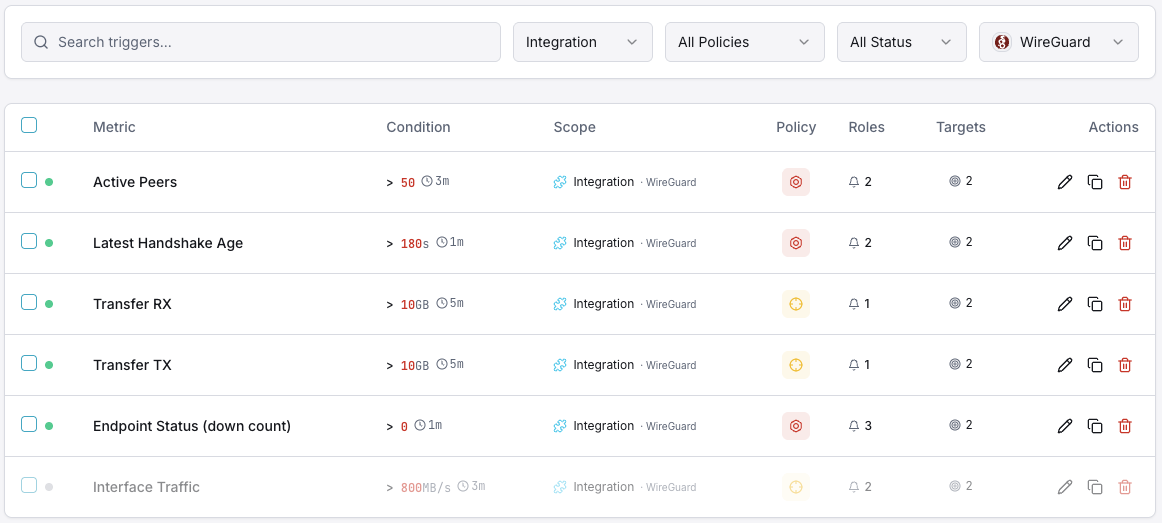Click the Targets column header
1162x523 pixels.
click(x=960, y=127)
